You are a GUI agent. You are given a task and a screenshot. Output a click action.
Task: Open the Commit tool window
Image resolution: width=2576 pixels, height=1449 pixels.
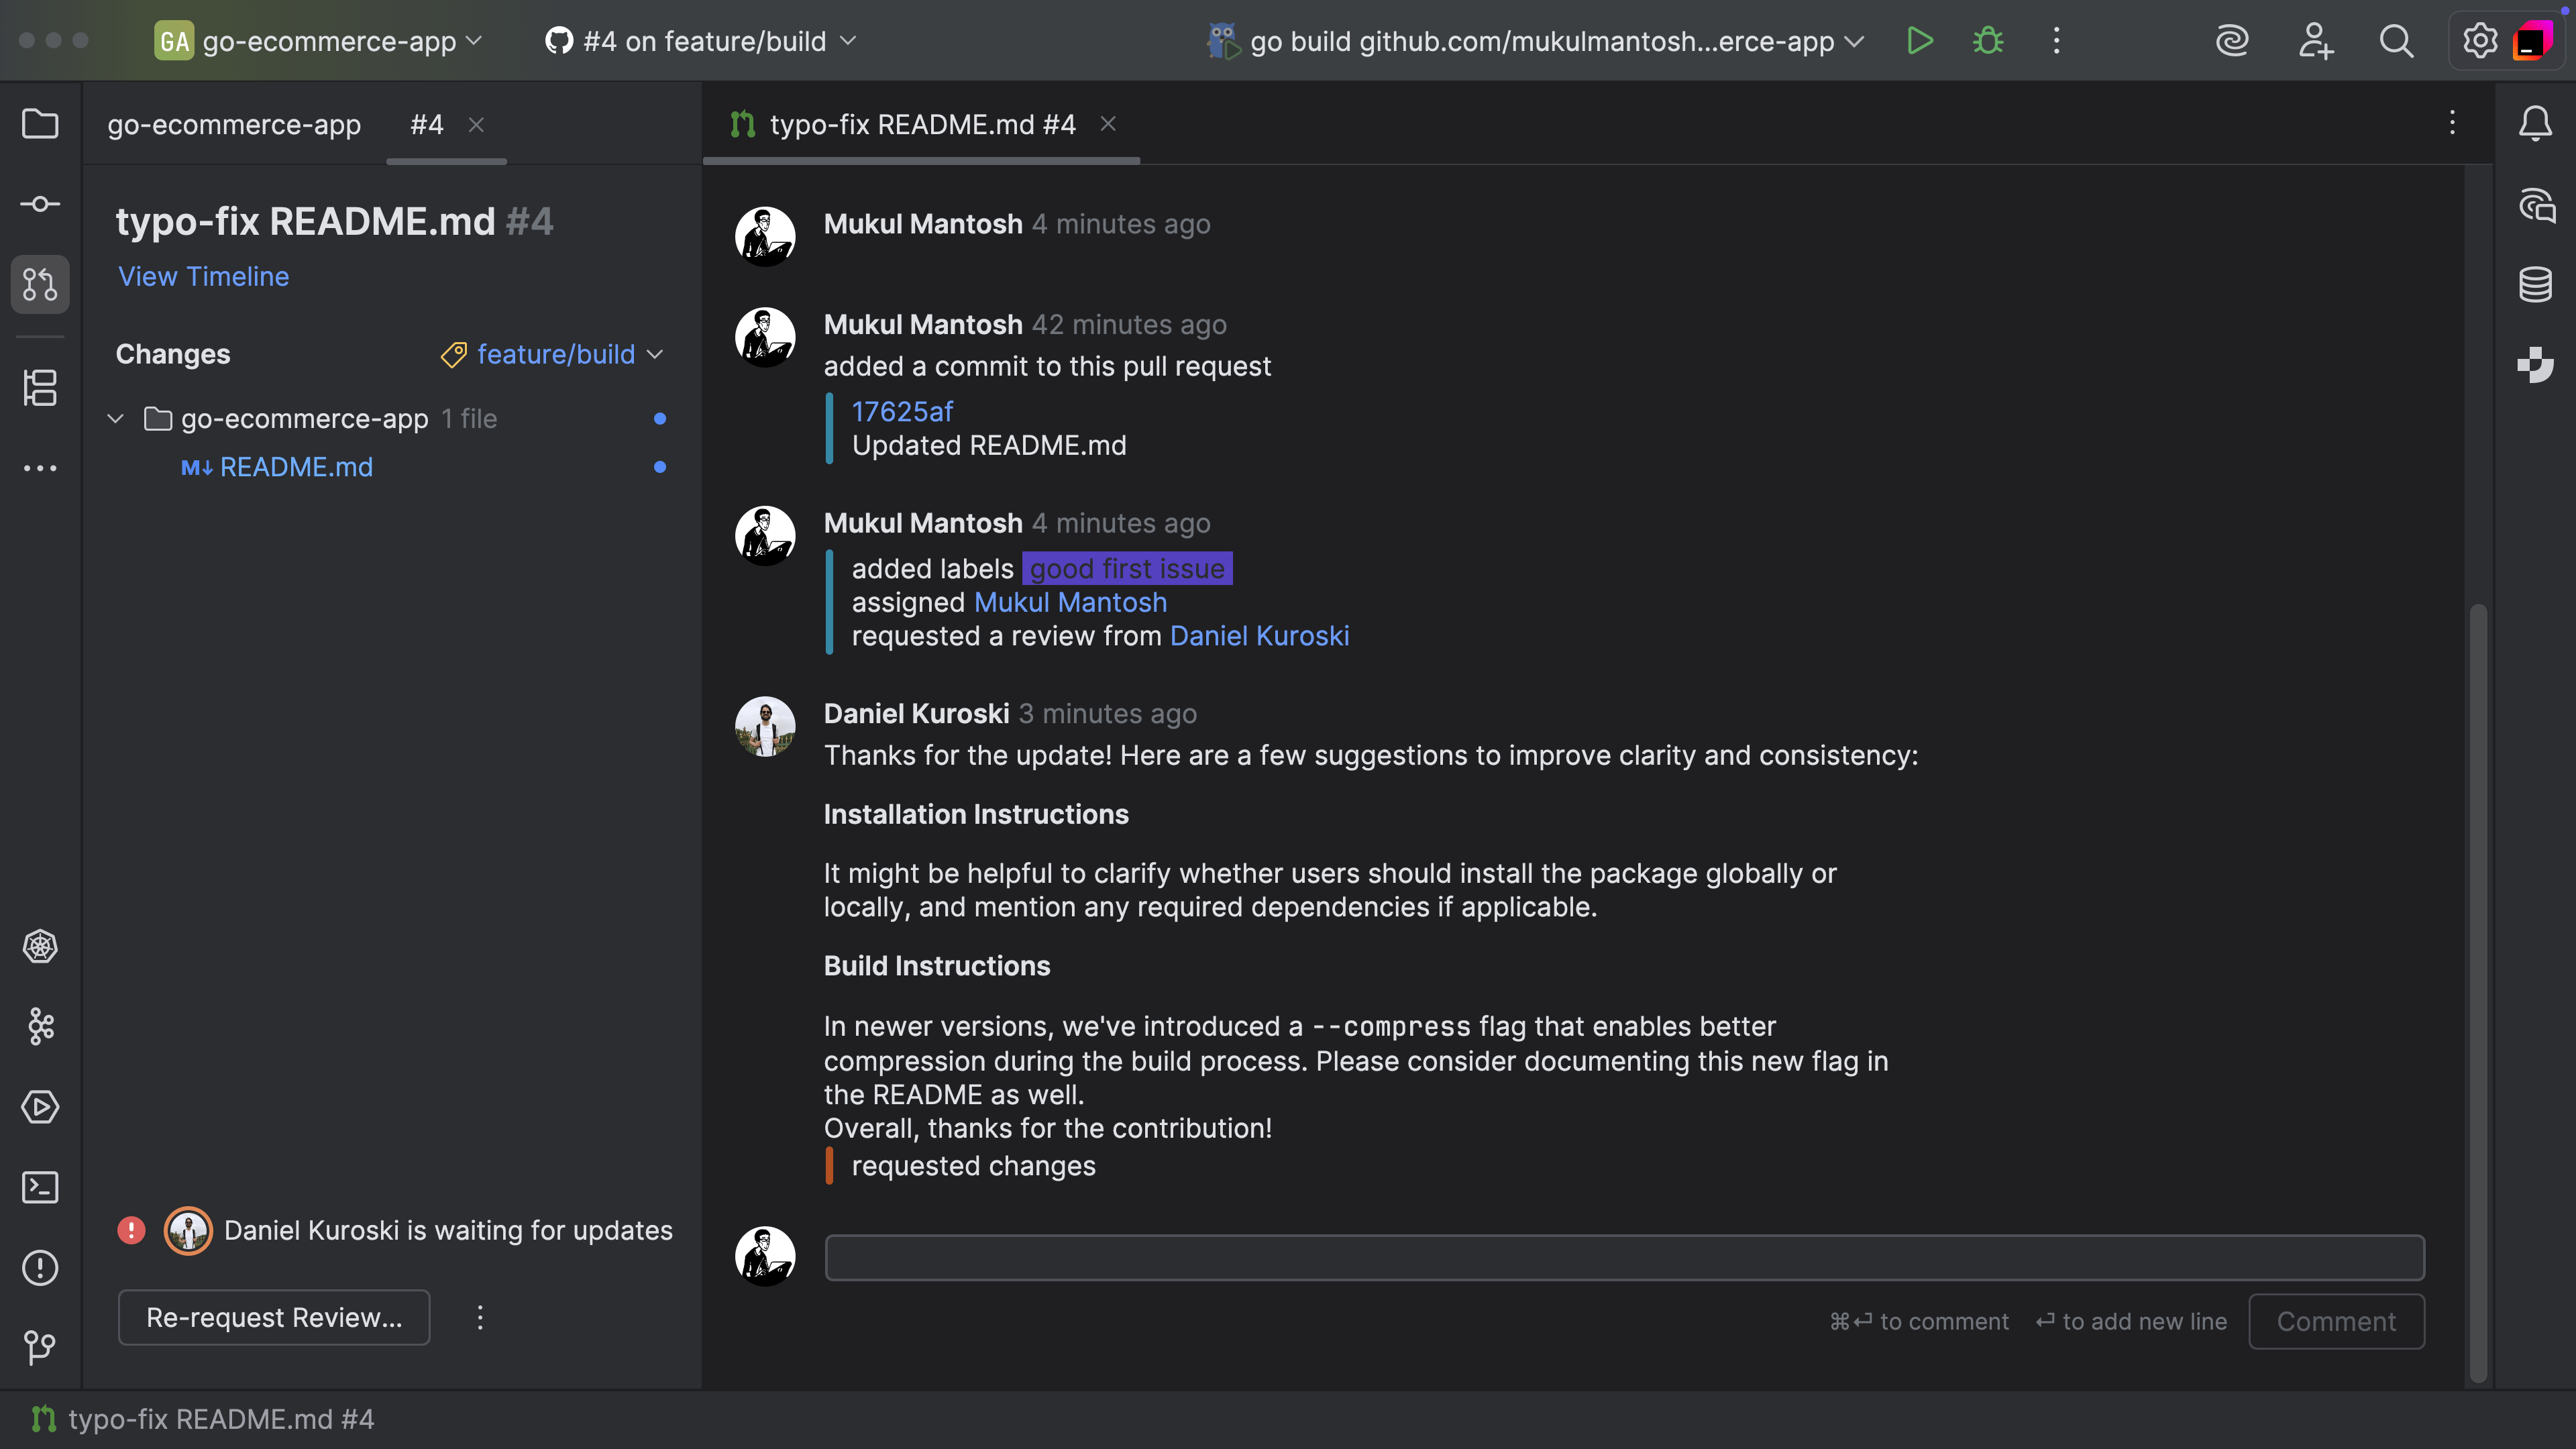pos(40,204)
